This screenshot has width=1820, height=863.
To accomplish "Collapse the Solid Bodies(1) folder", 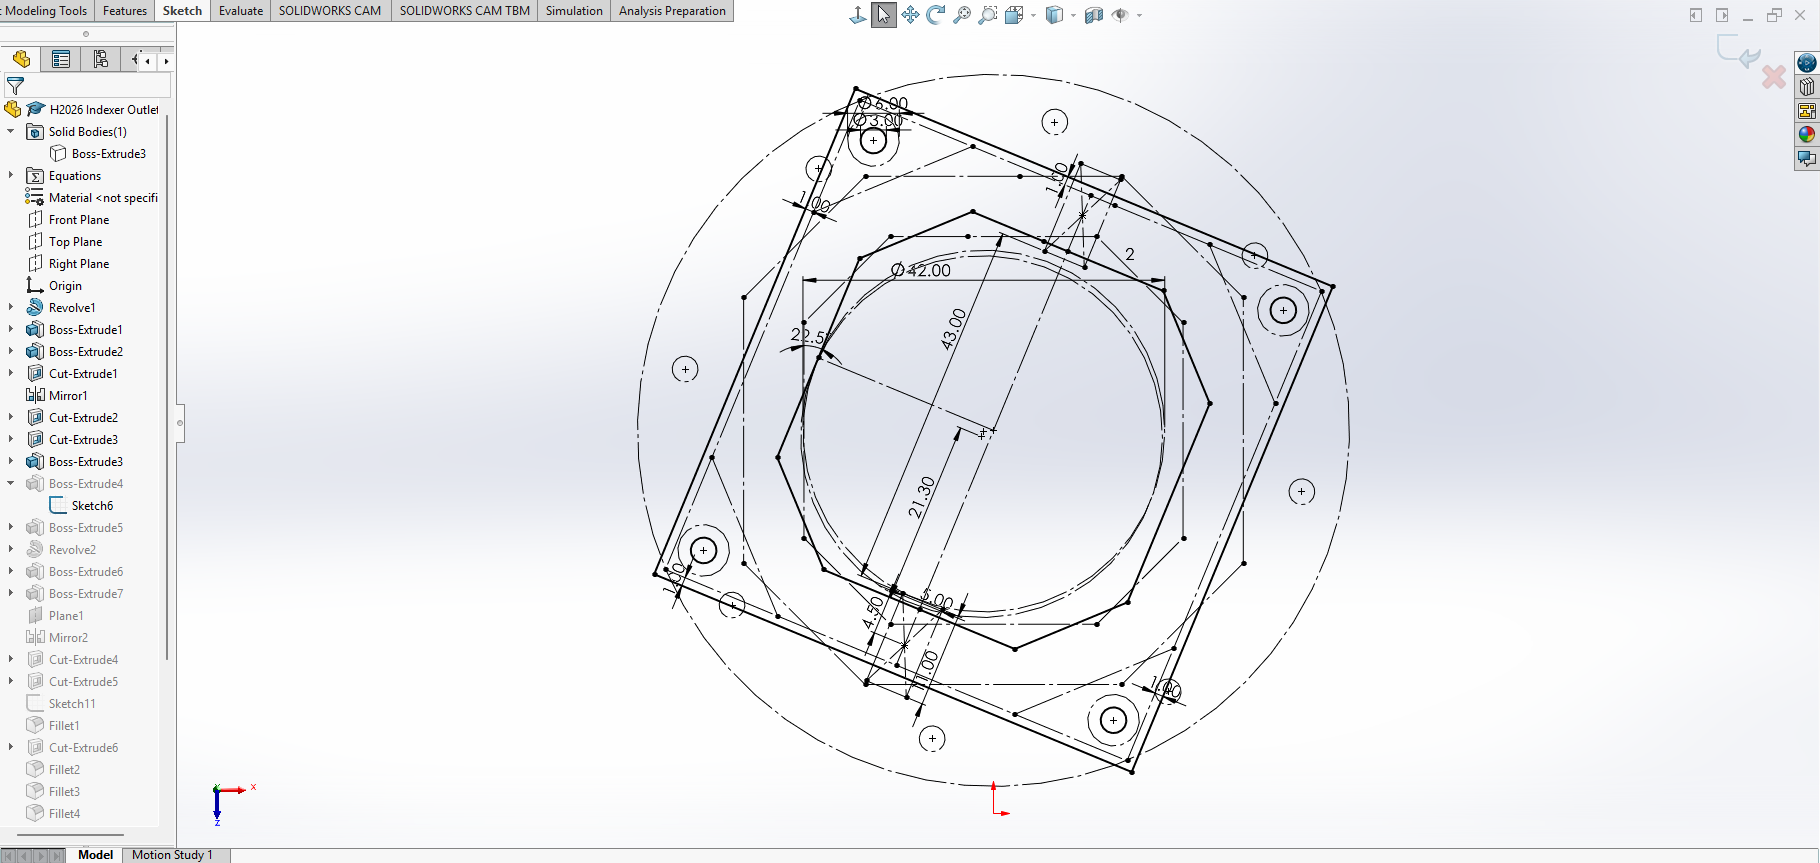I will click(x=11, y=131).
